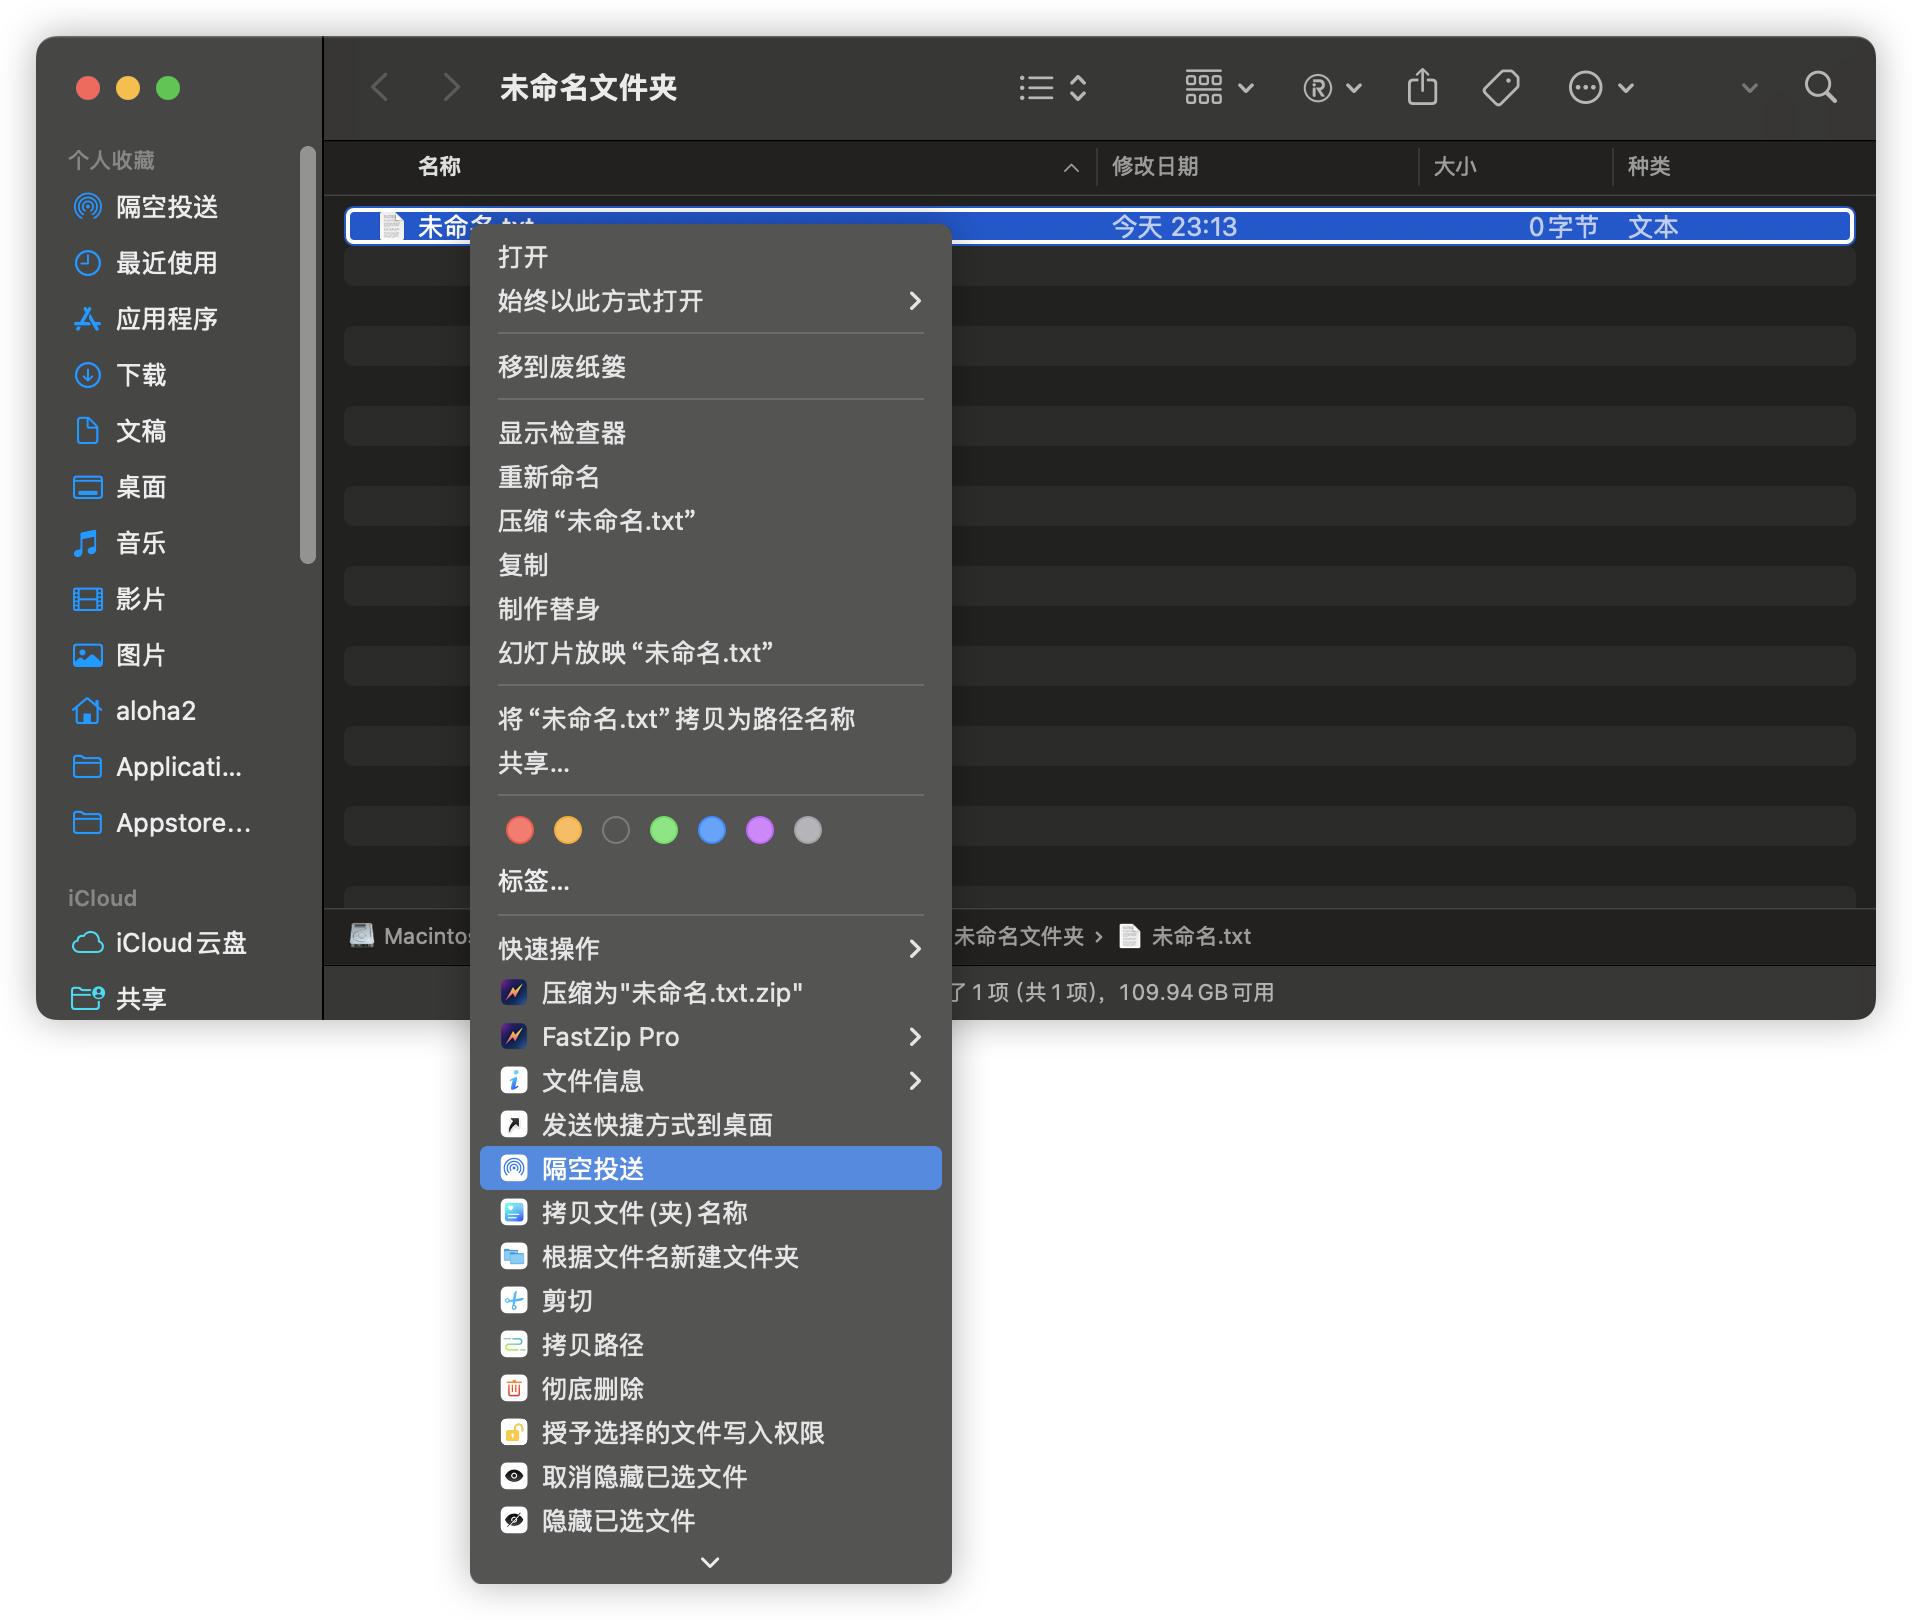
Task: Open AirDrop (隔空投送) in the sidebar
Action: coord(166,207)
